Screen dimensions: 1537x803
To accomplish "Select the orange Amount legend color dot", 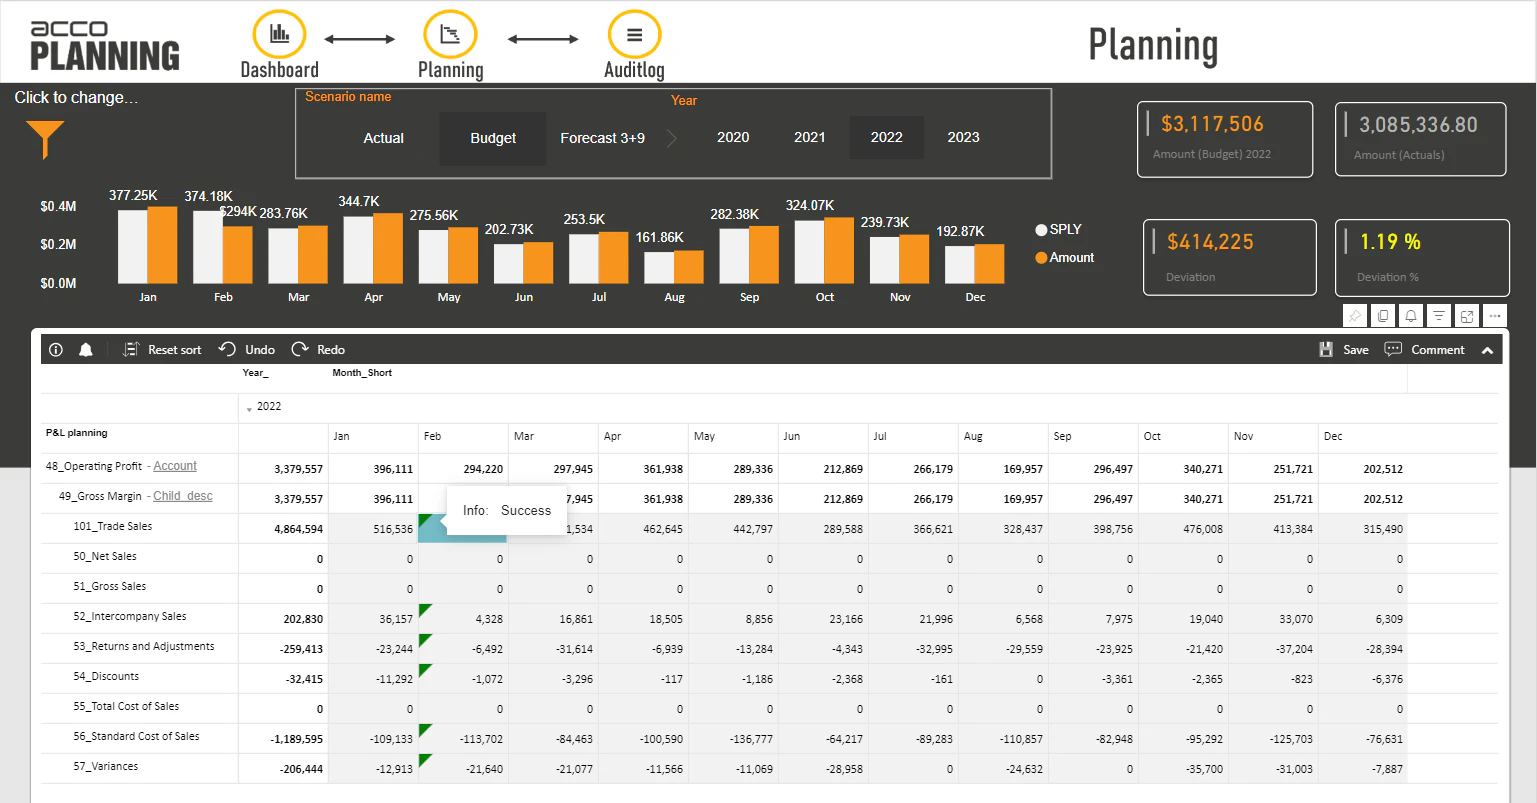I will [1040, 257].
